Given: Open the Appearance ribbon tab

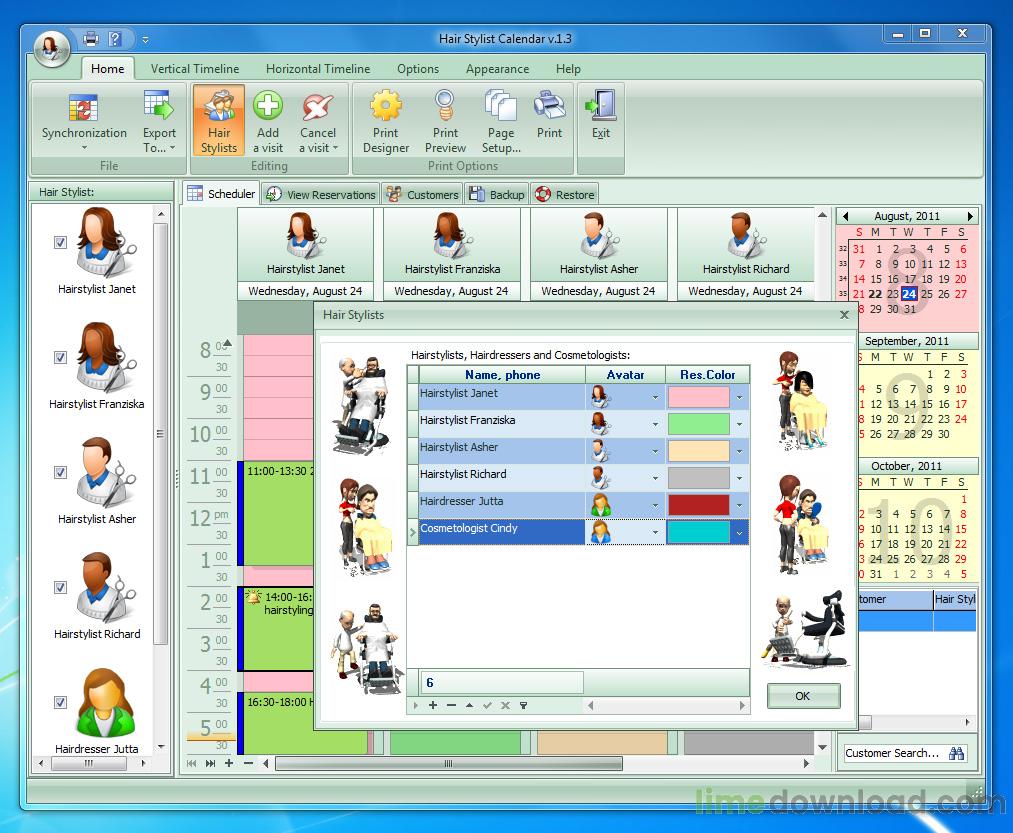Looking at the screenshot, I should coord(497,69).
